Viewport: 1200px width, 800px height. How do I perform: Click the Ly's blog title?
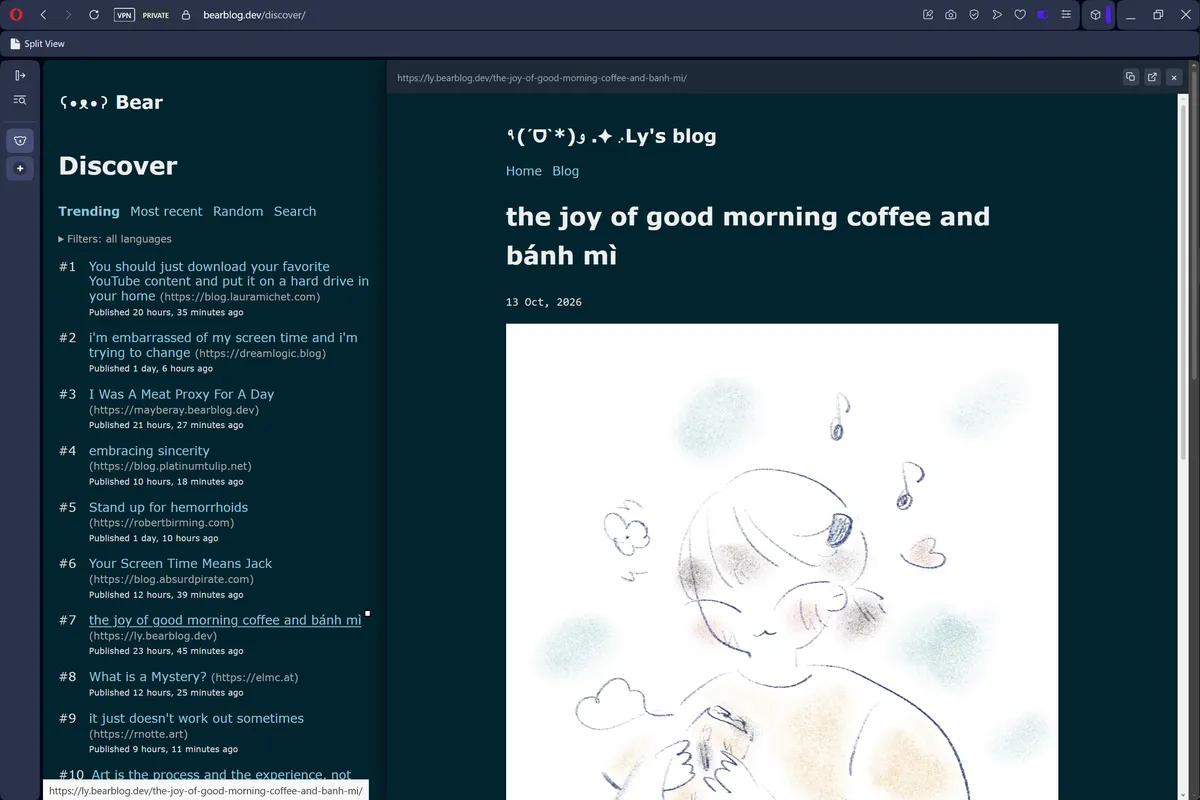coord(611,136)
